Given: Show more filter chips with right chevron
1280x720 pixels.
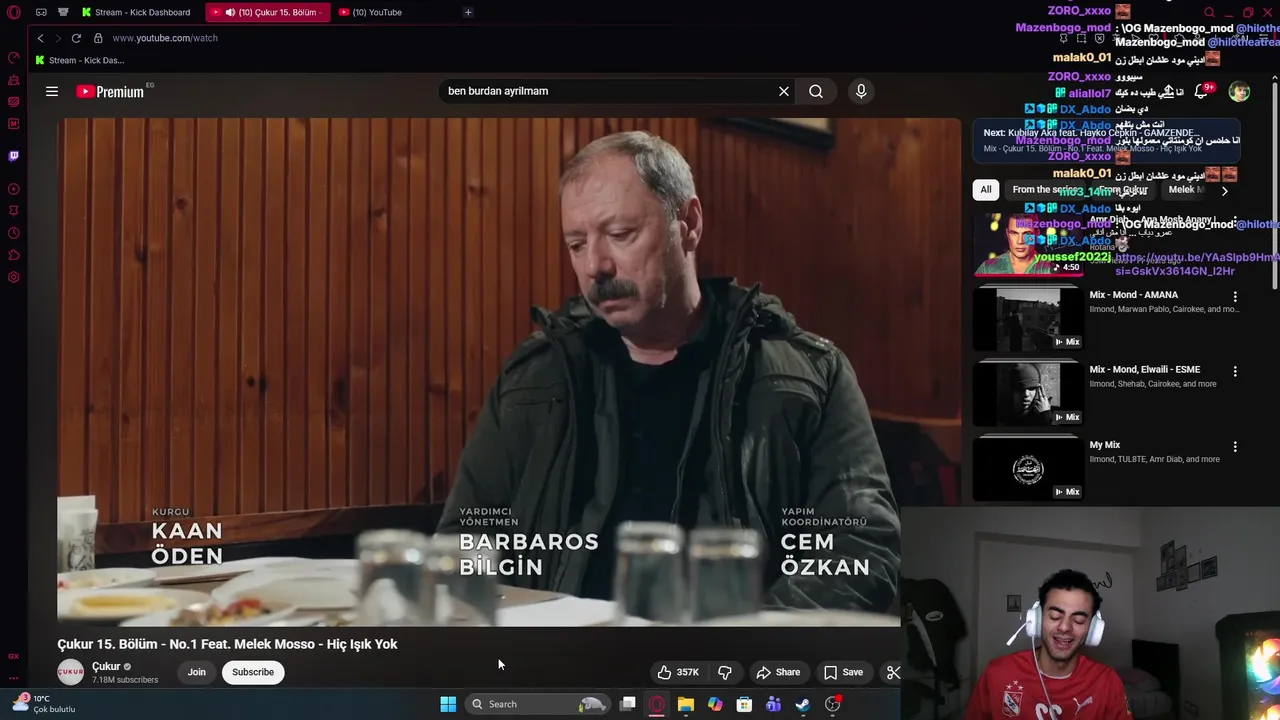Looking at the screenshot, I should (x=1225, y=191).
